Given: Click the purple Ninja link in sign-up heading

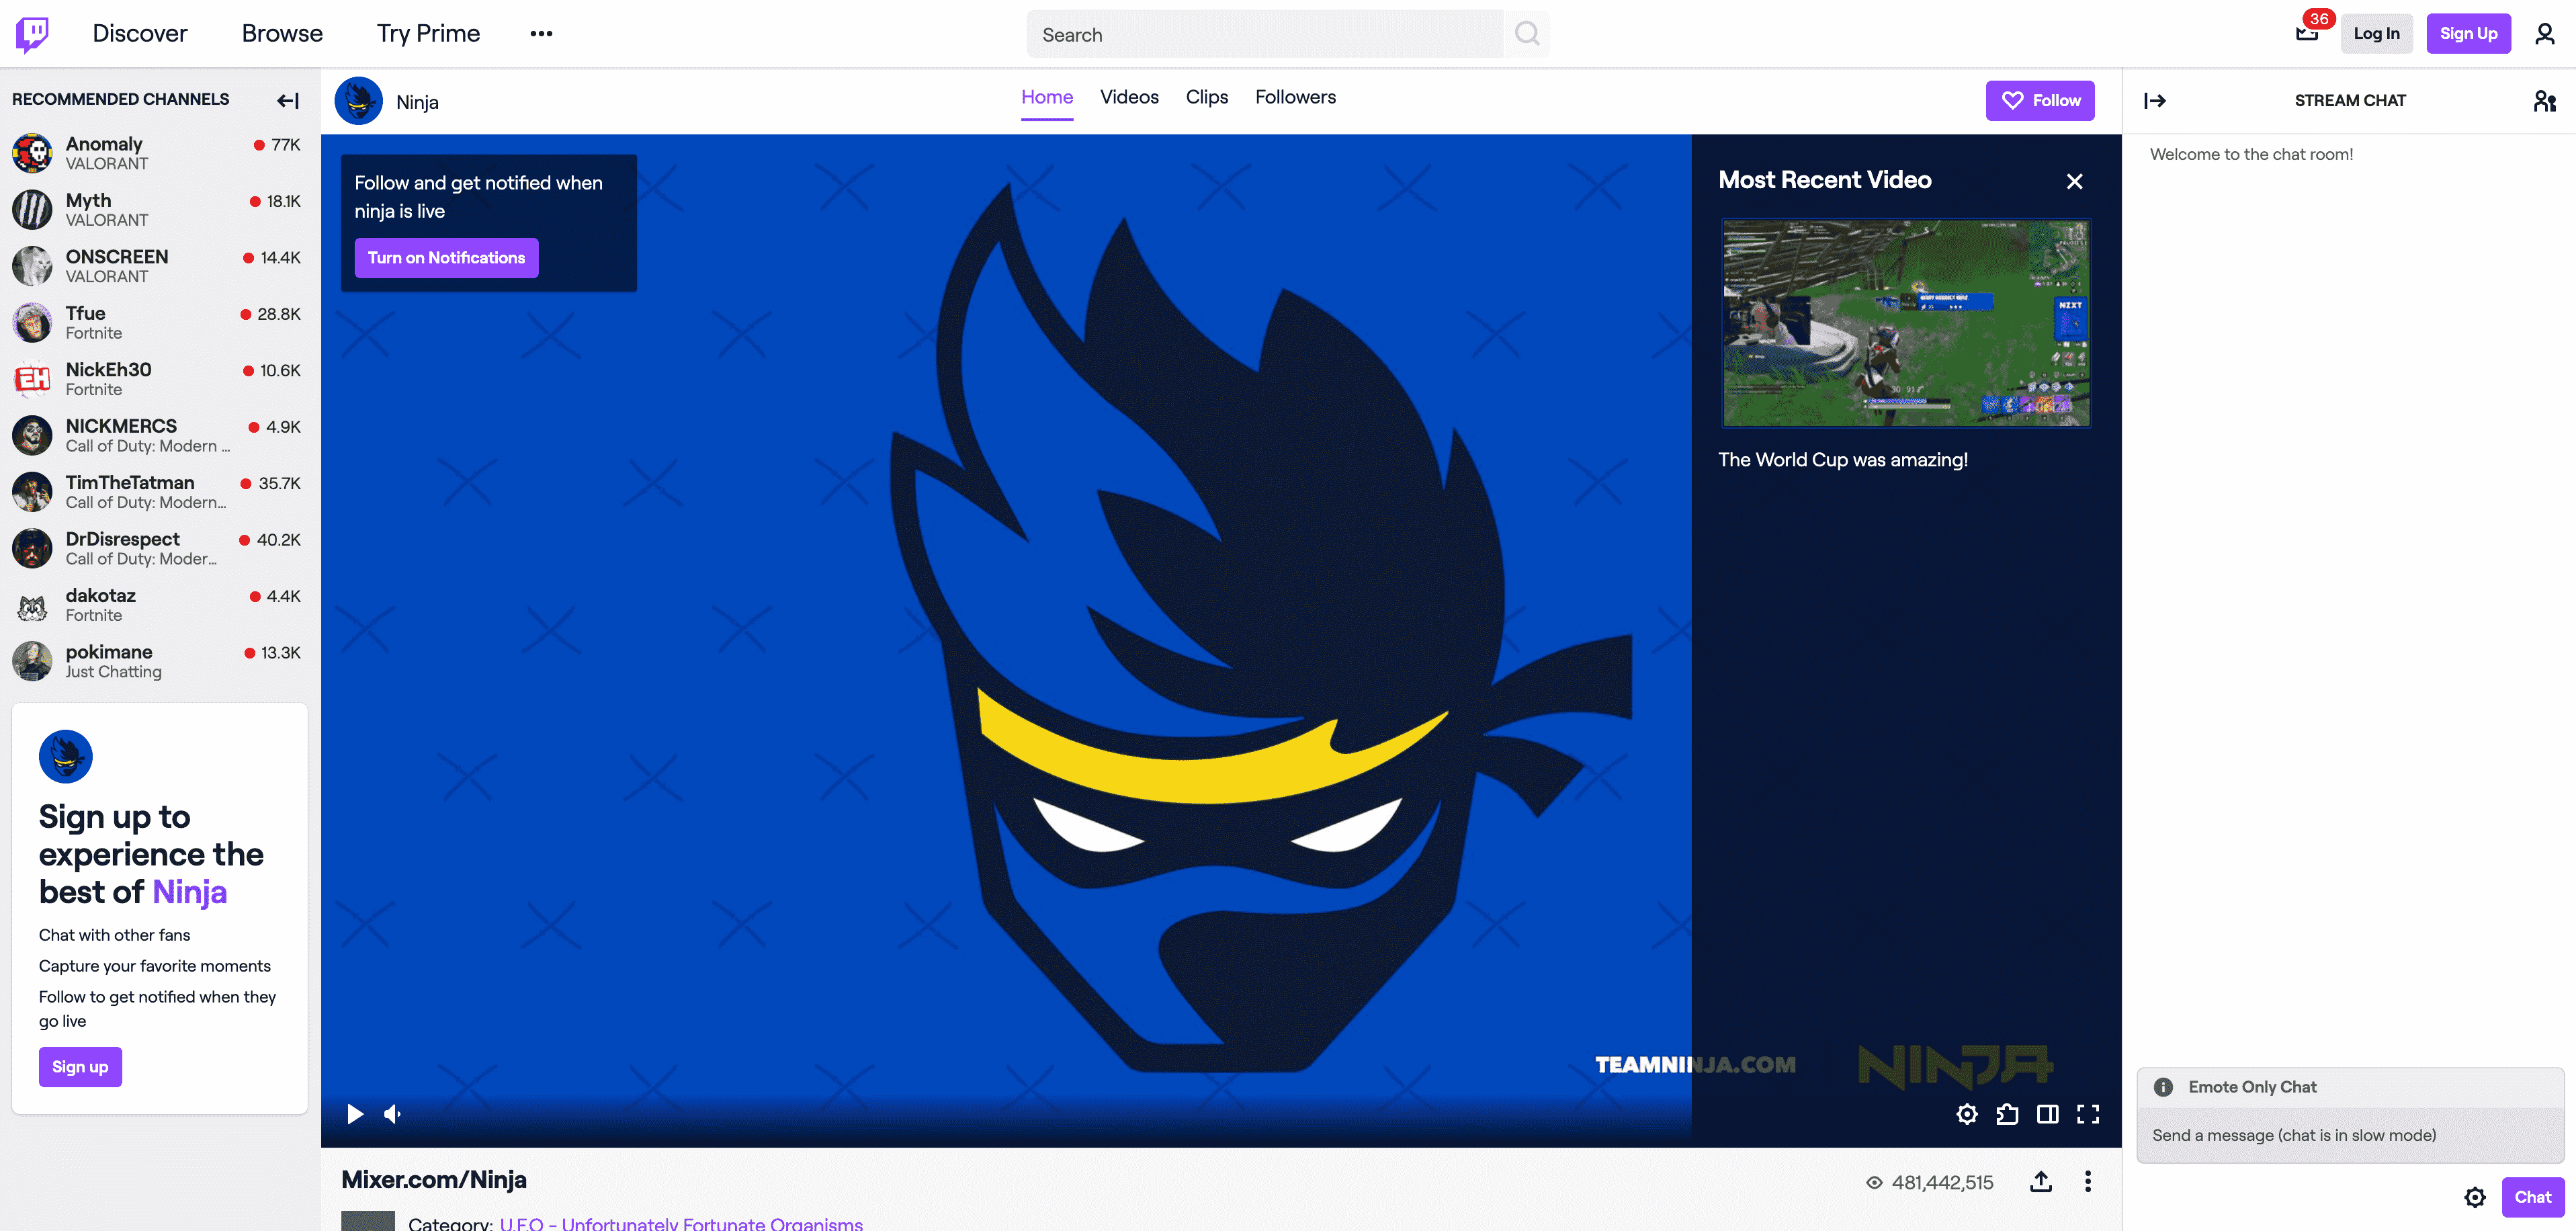Looking at the screenshot, I should pyautogui.click(x=189, y=892).
